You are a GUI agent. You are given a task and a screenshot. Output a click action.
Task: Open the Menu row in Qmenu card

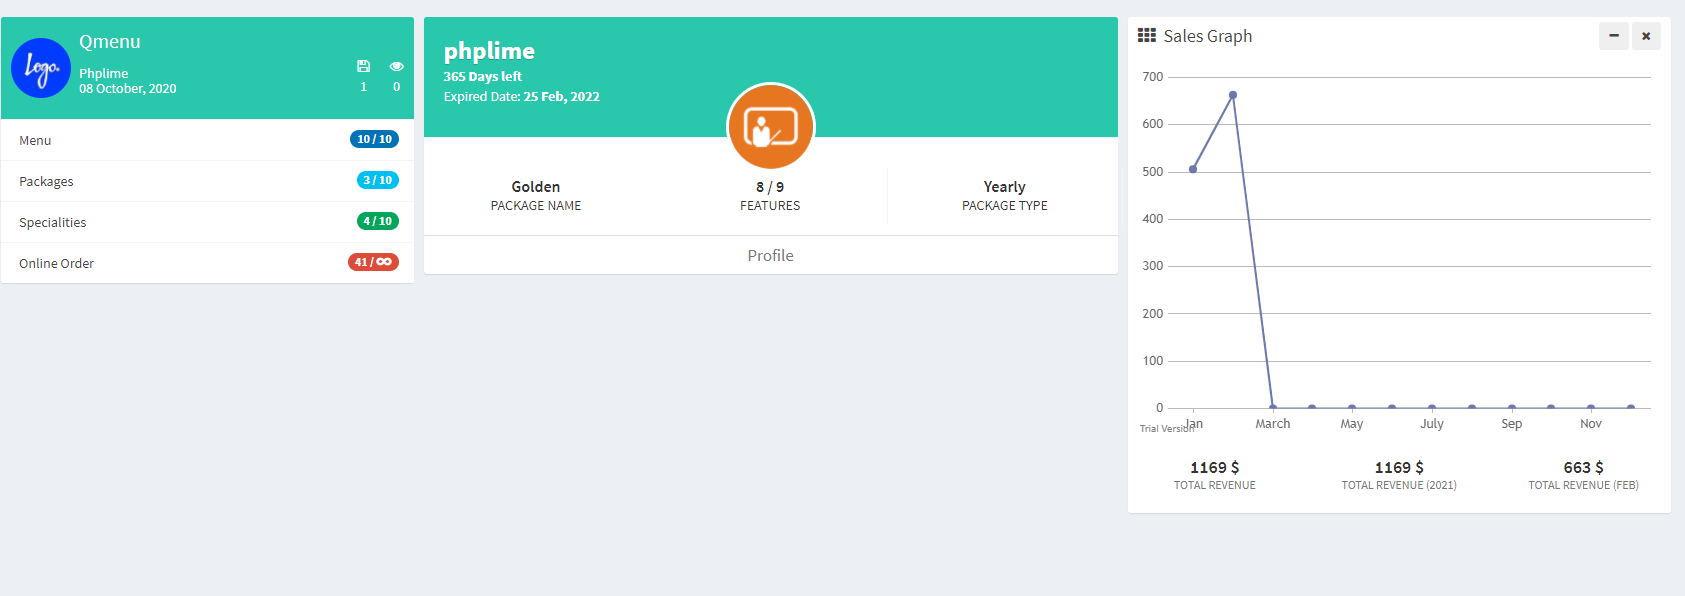click(207, 140)
